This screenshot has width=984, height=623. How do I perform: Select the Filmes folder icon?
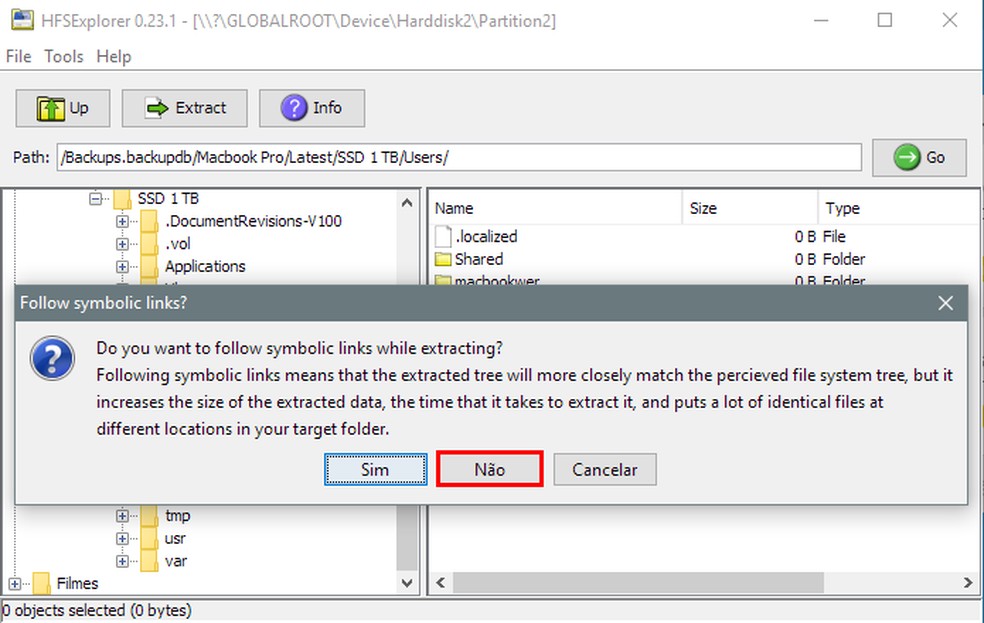pyautogui.click(x=41, y=583)
